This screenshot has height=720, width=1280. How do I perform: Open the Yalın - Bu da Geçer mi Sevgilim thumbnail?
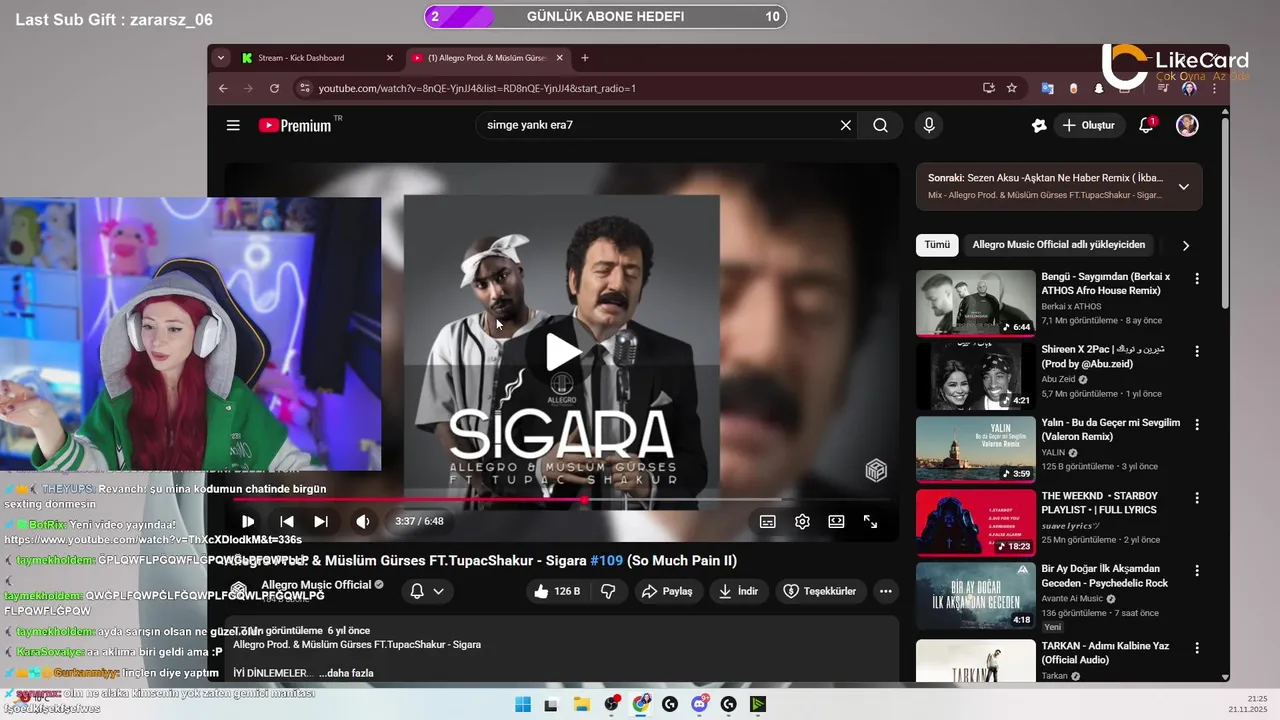pos(976,449)
